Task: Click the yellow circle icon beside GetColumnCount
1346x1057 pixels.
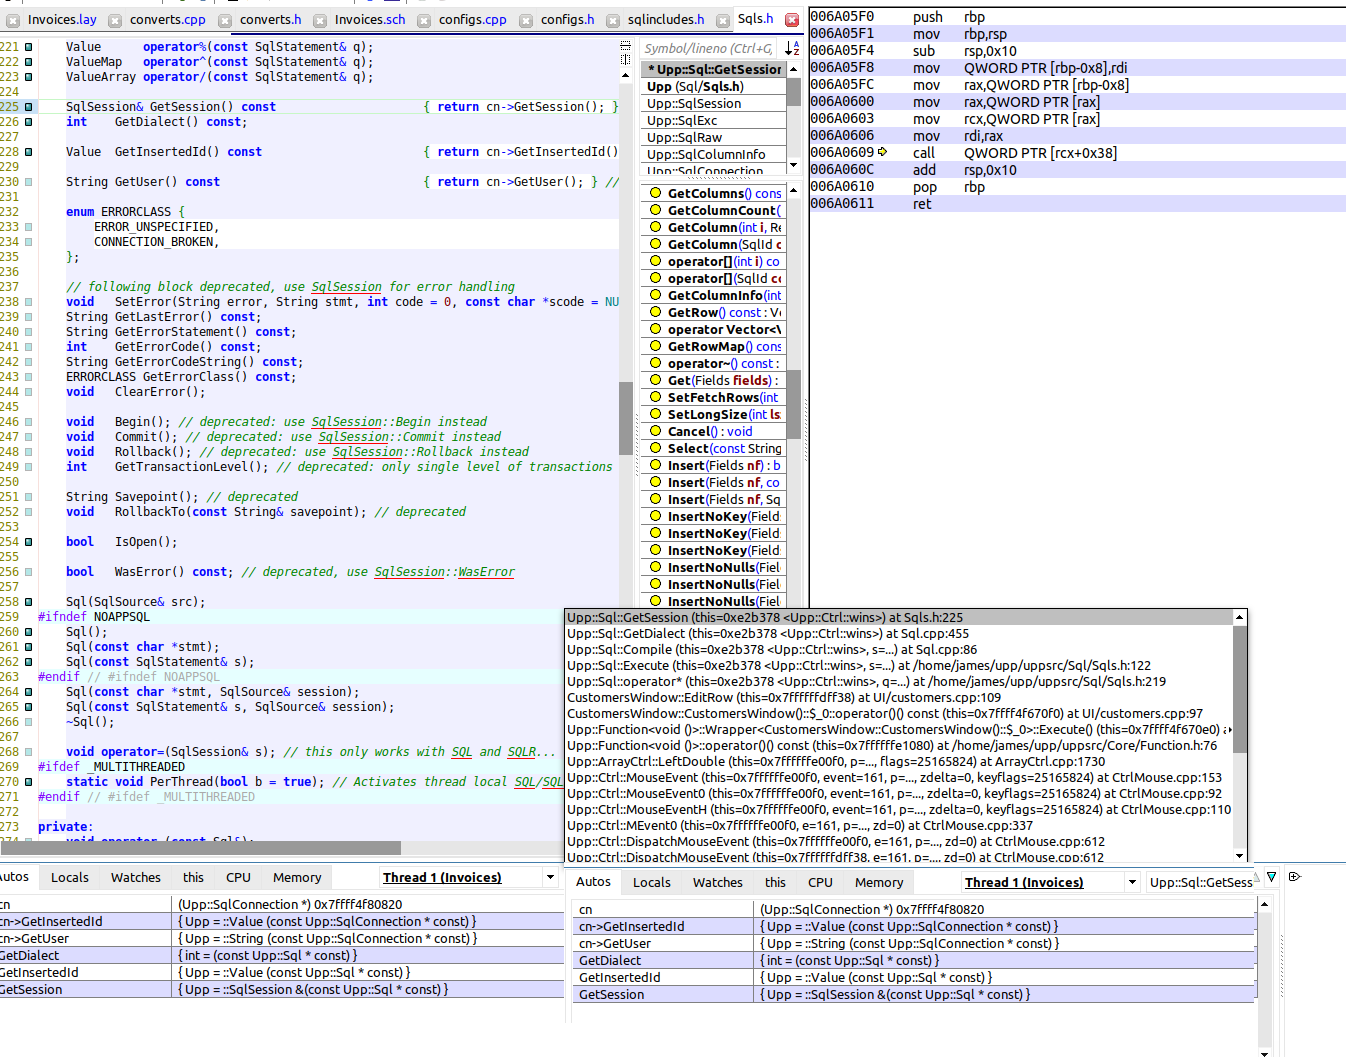Action: [x=656, y=210]
